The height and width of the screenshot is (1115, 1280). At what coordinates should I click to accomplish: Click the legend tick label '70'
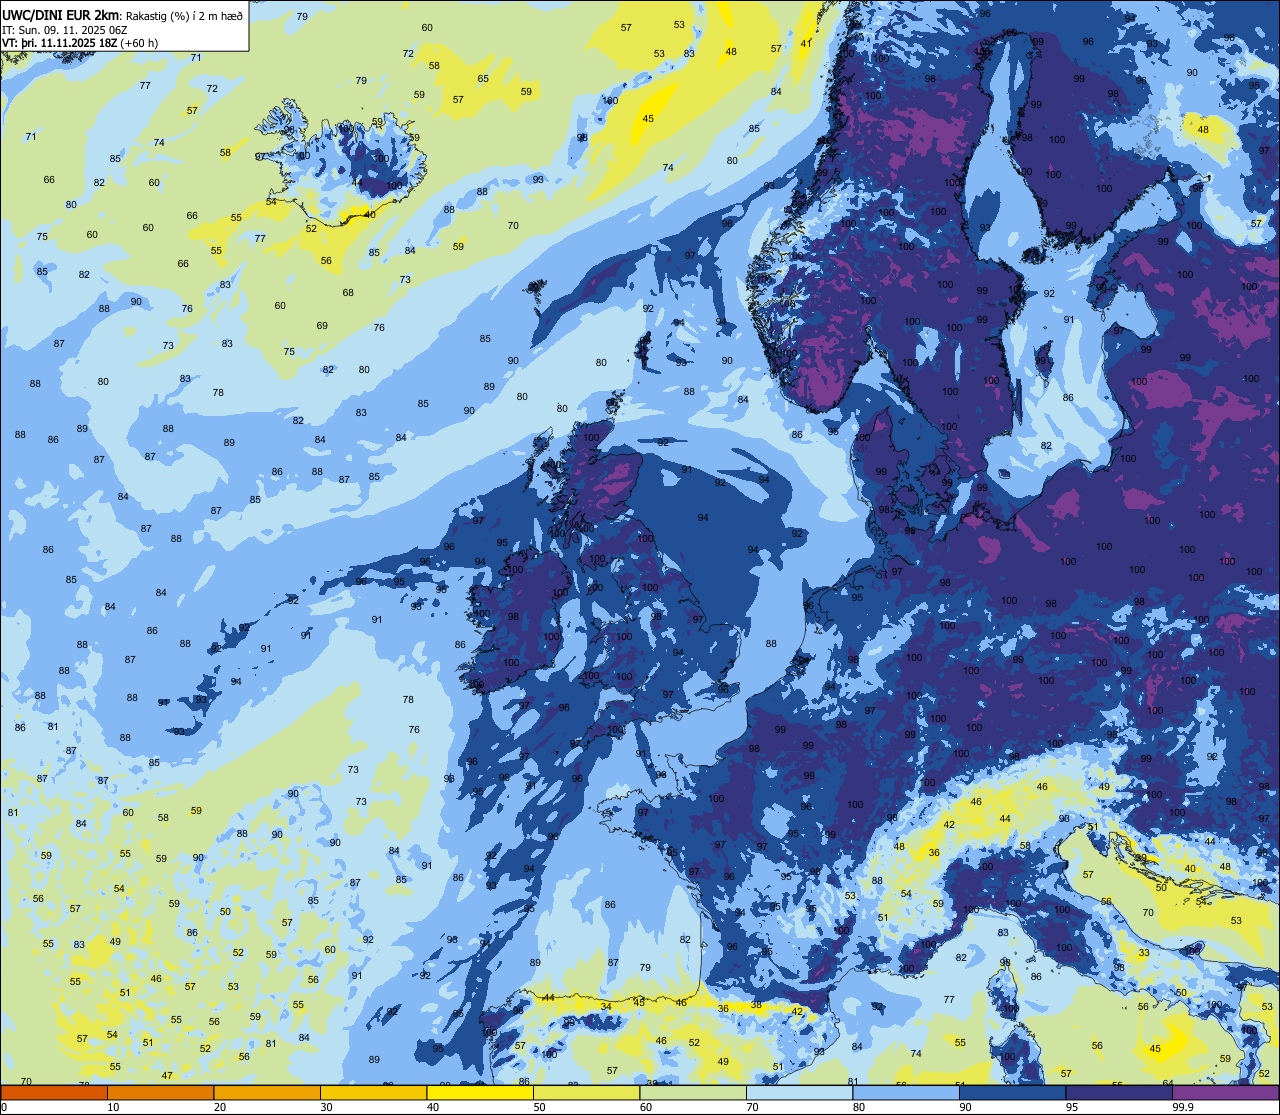click(x=752, y=1107)
